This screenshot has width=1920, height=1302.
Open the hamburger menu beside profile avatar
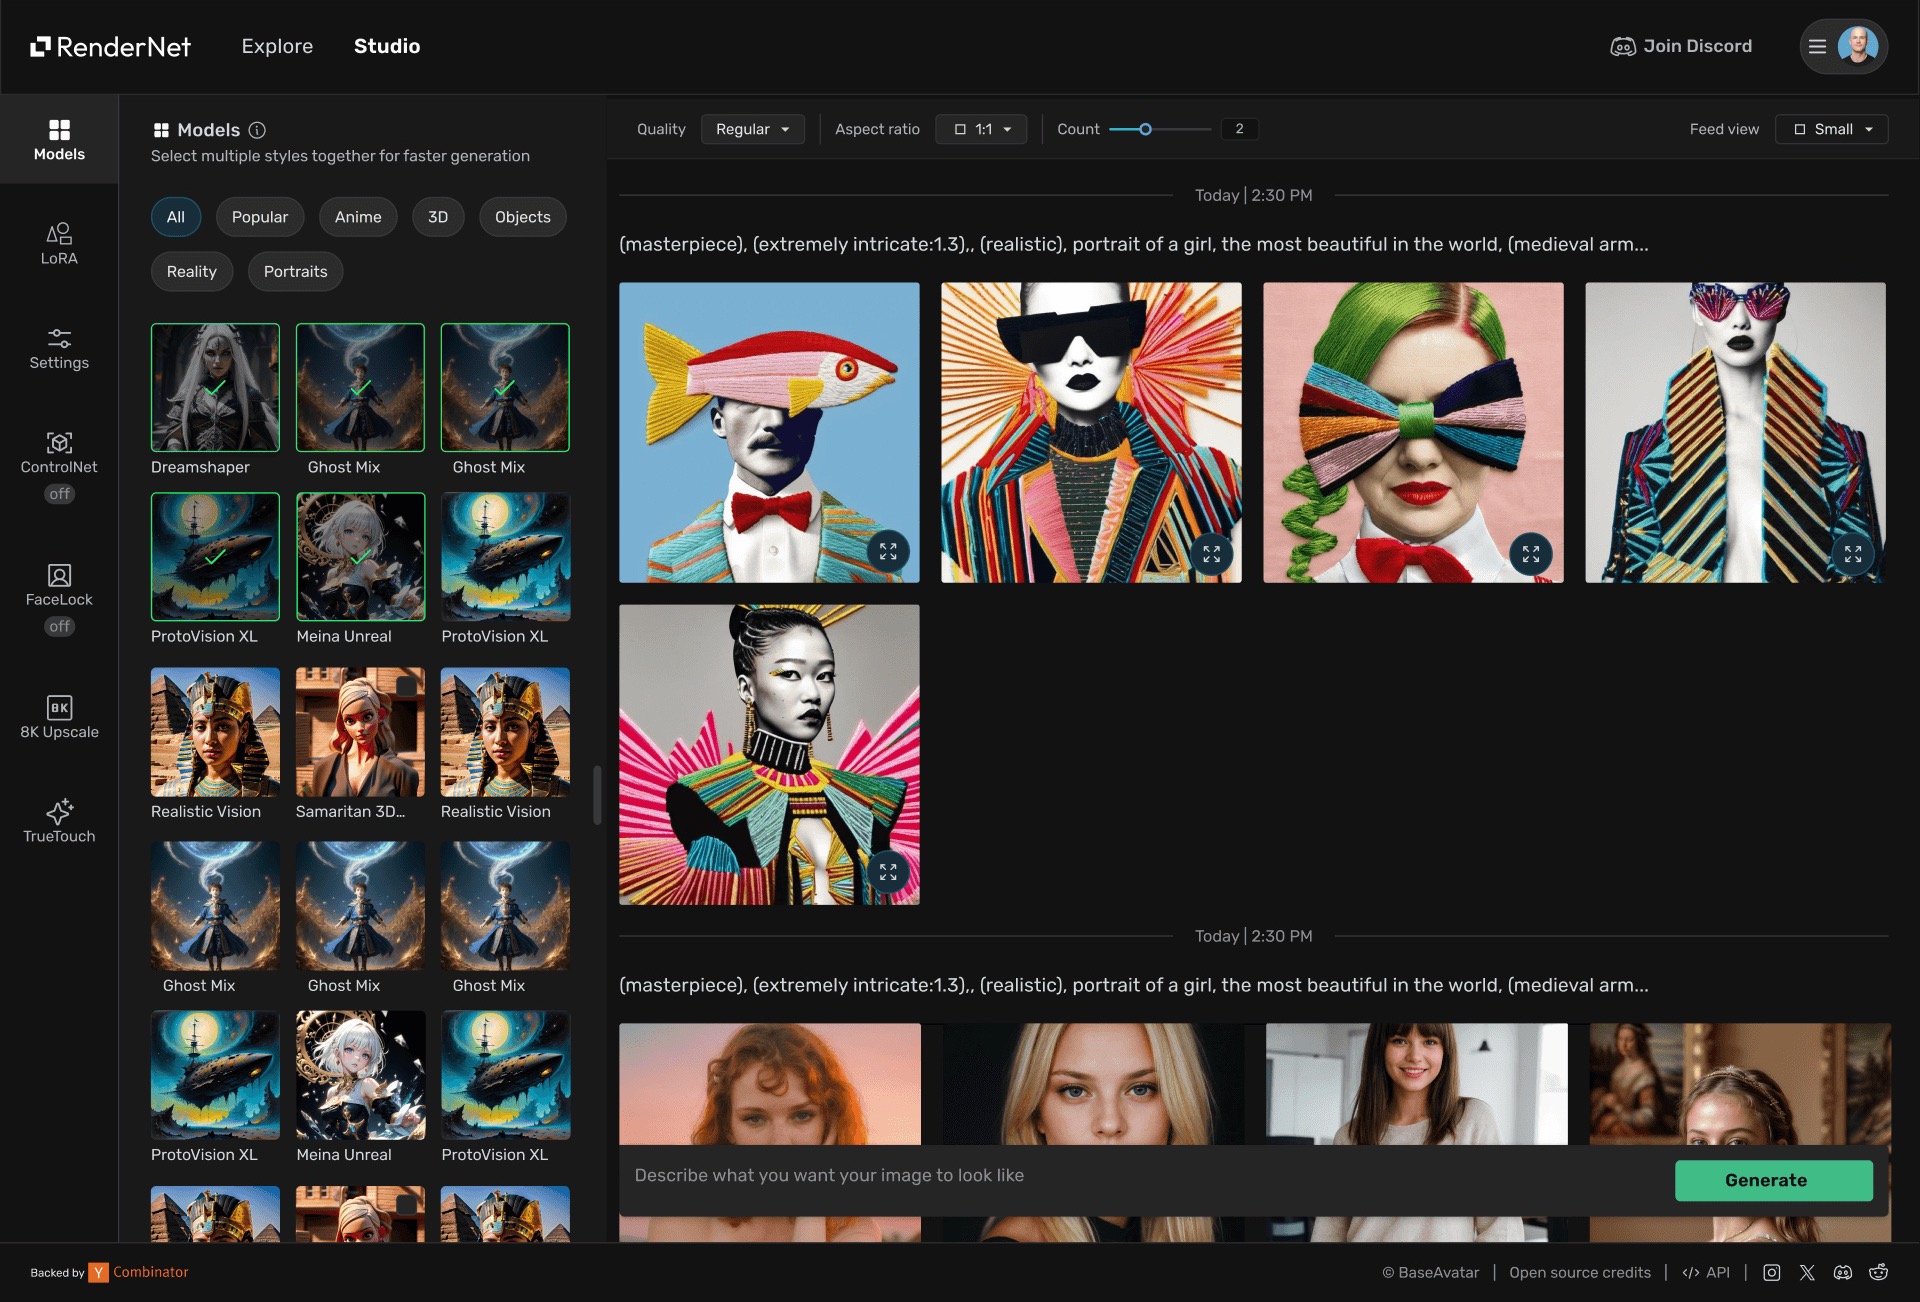[x=1817, y=46]
